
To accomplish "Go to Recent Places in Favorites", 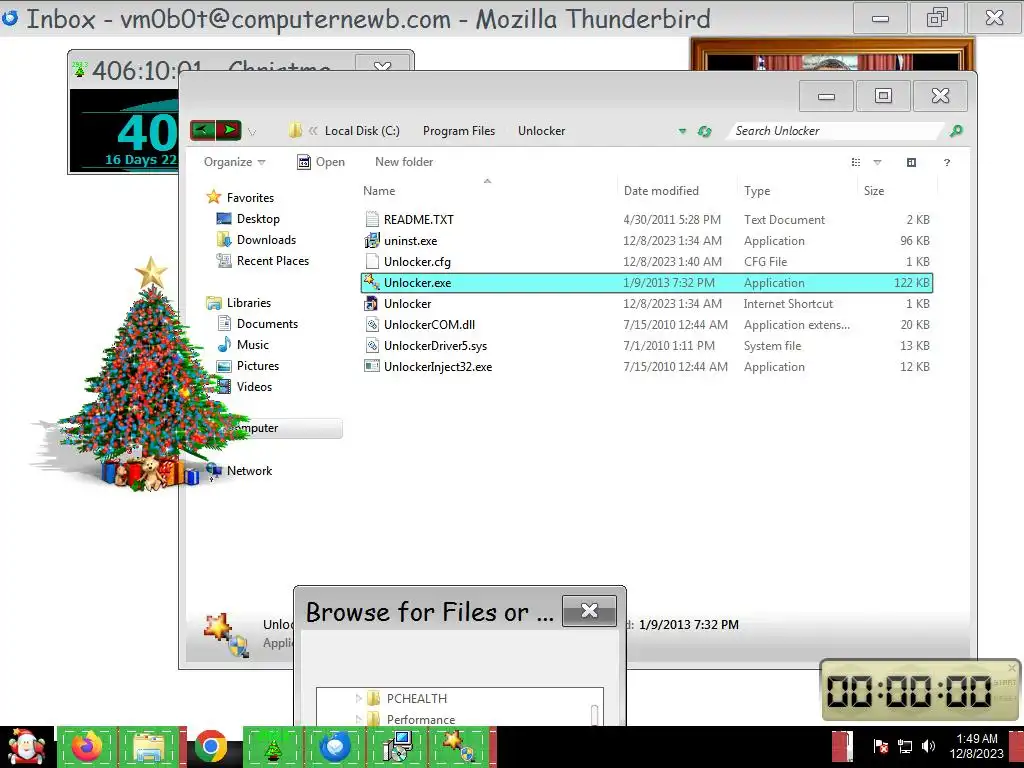I will pos(273,261).
